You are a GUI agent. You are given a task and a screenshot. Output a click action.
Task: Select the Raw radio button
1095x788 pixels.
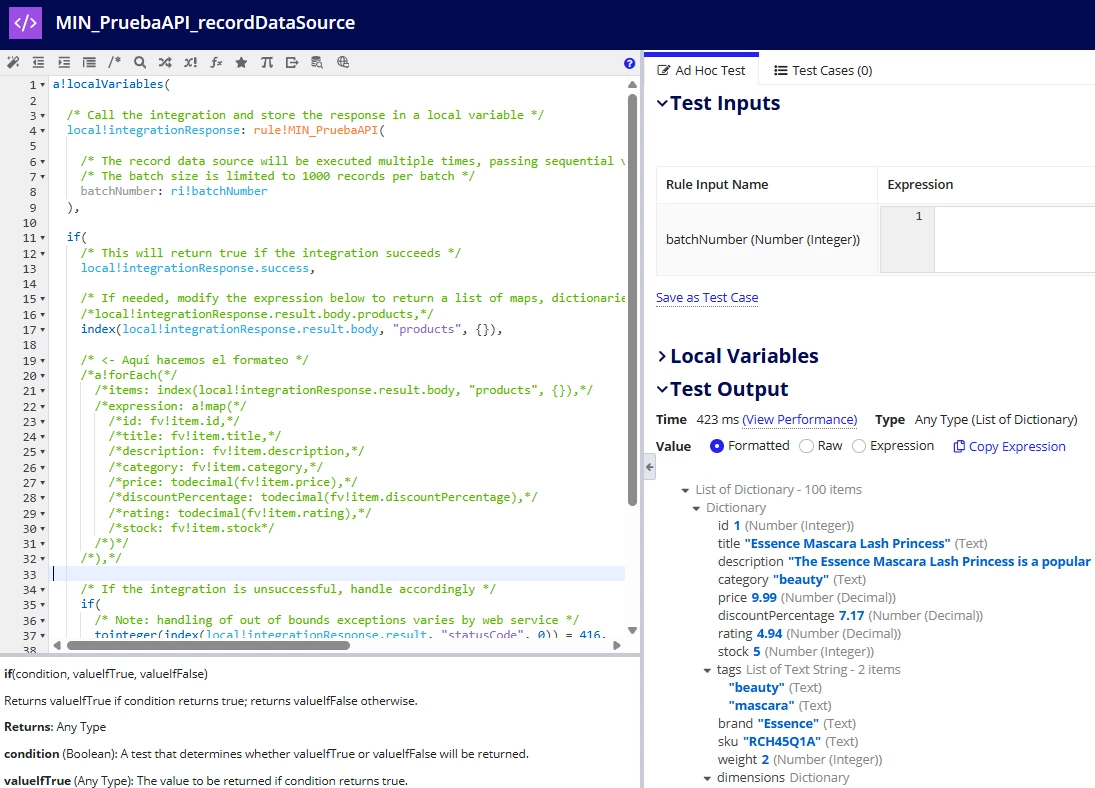[x=807, y=446]
